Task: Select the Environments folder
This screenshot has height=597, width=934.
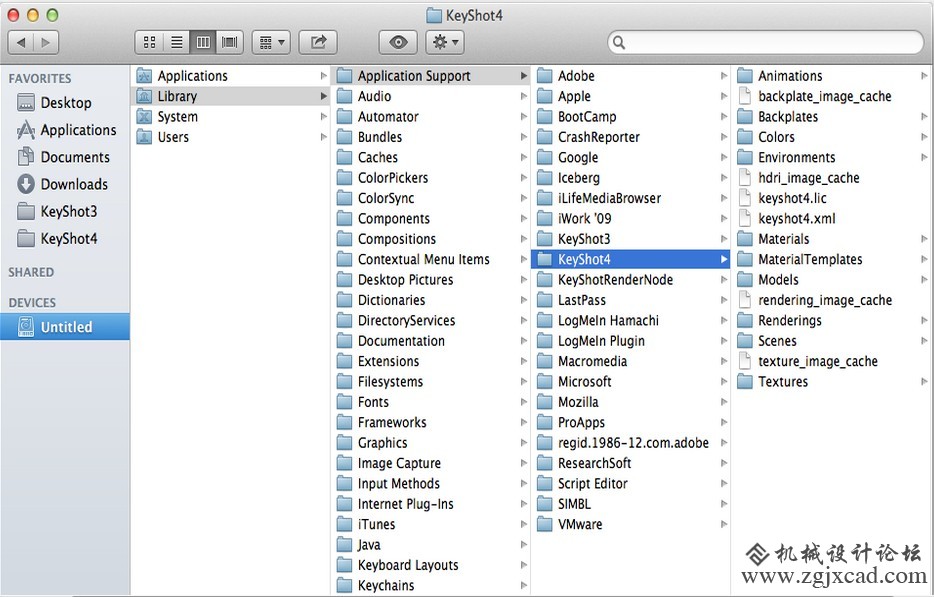Action: (831, 157)
